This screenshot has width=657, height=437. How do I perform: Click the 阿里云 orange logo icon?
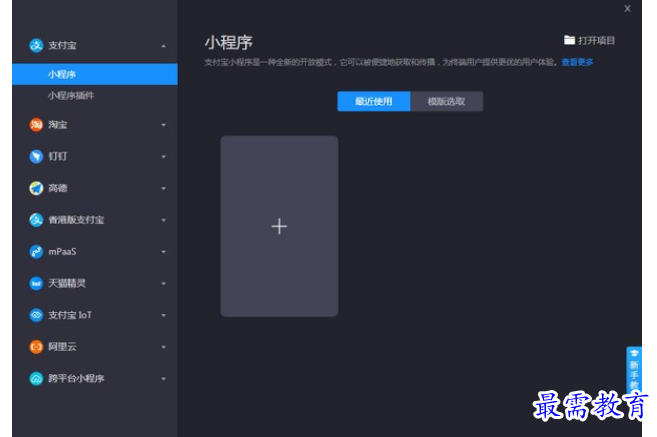(x=36, y=346)
